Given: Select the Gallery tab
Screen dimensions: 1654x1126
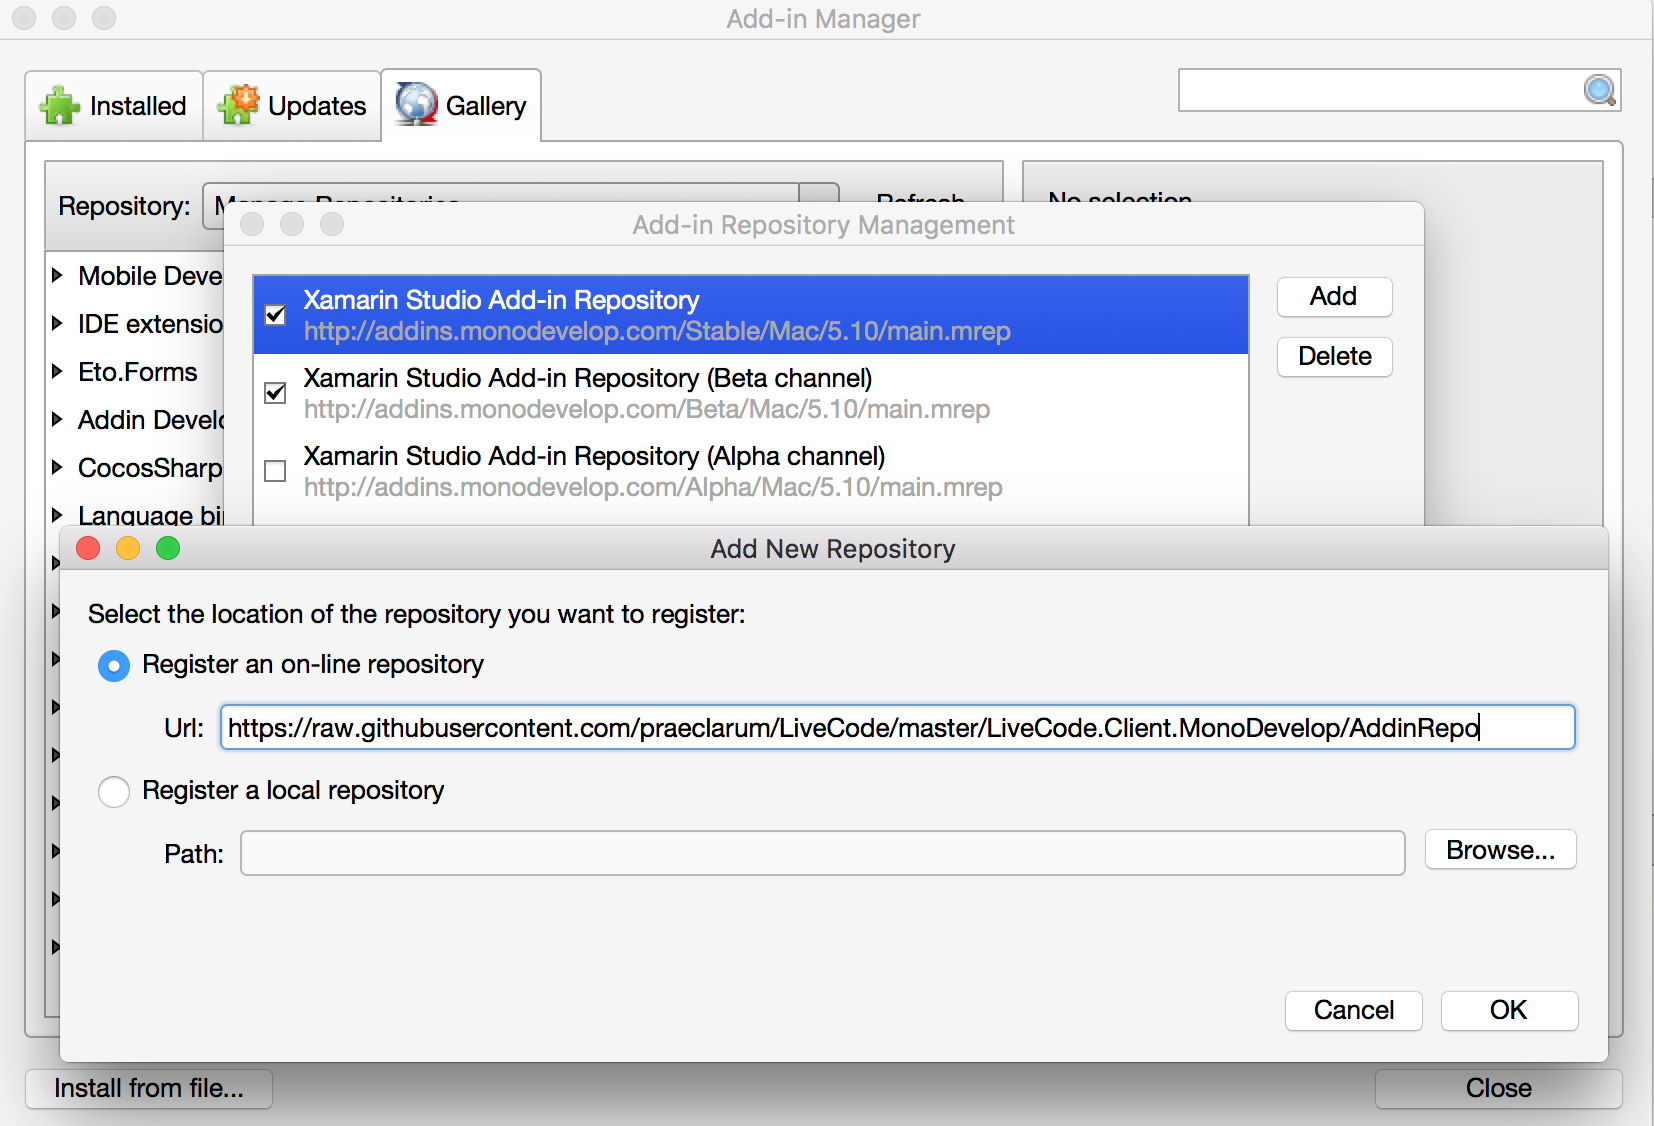Looking at the screenshot, I should (x=462, y=106).
